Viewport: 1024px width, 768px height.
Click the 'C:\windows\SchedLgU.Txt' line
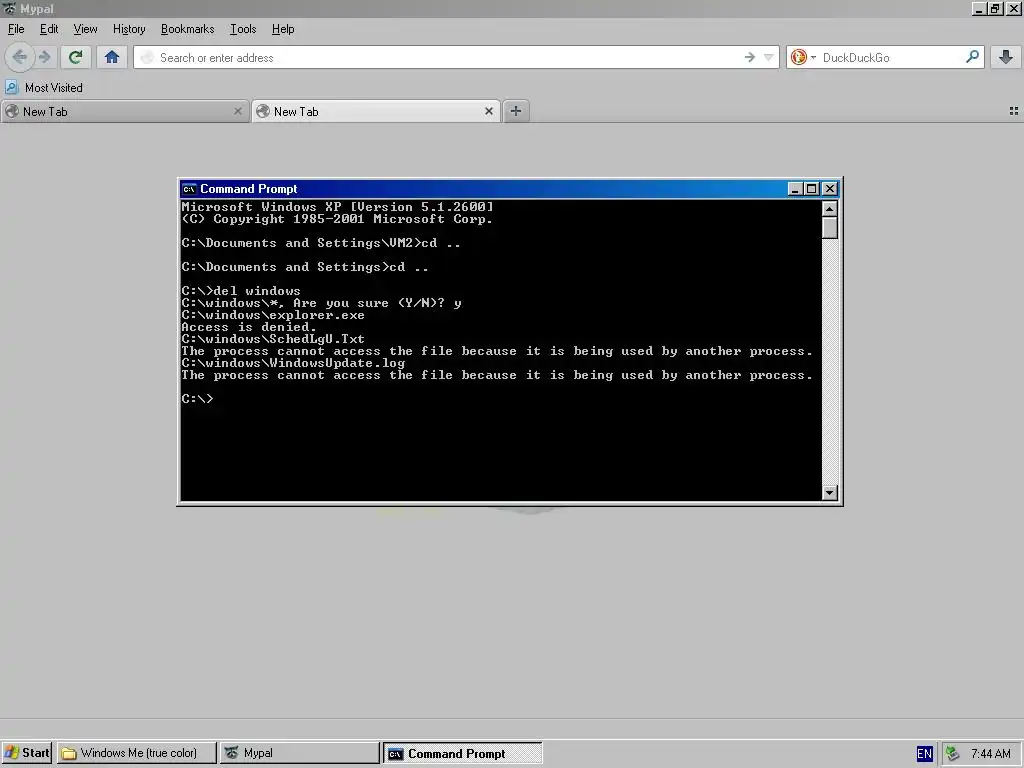273,339
